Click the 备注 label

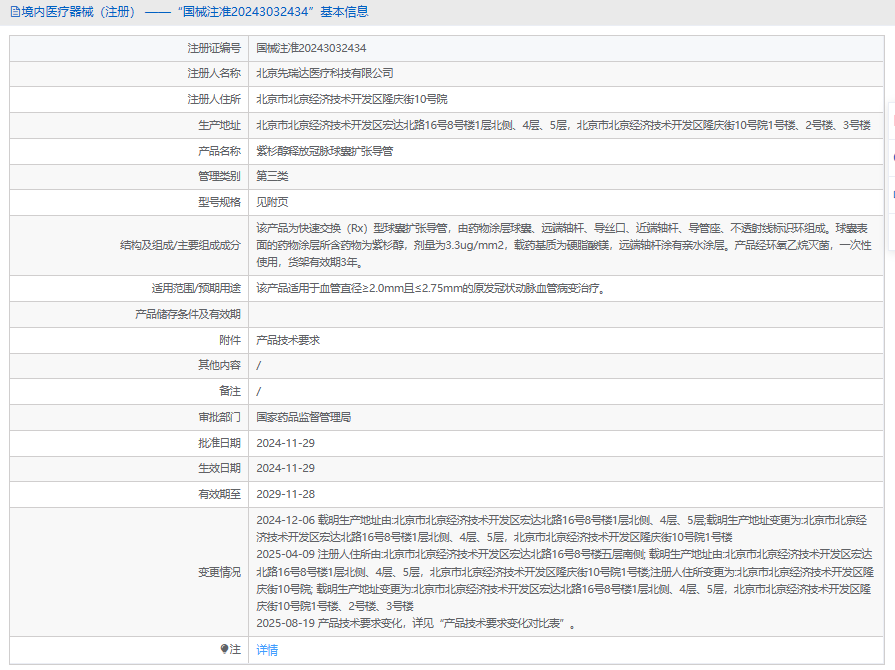(230, 391)
